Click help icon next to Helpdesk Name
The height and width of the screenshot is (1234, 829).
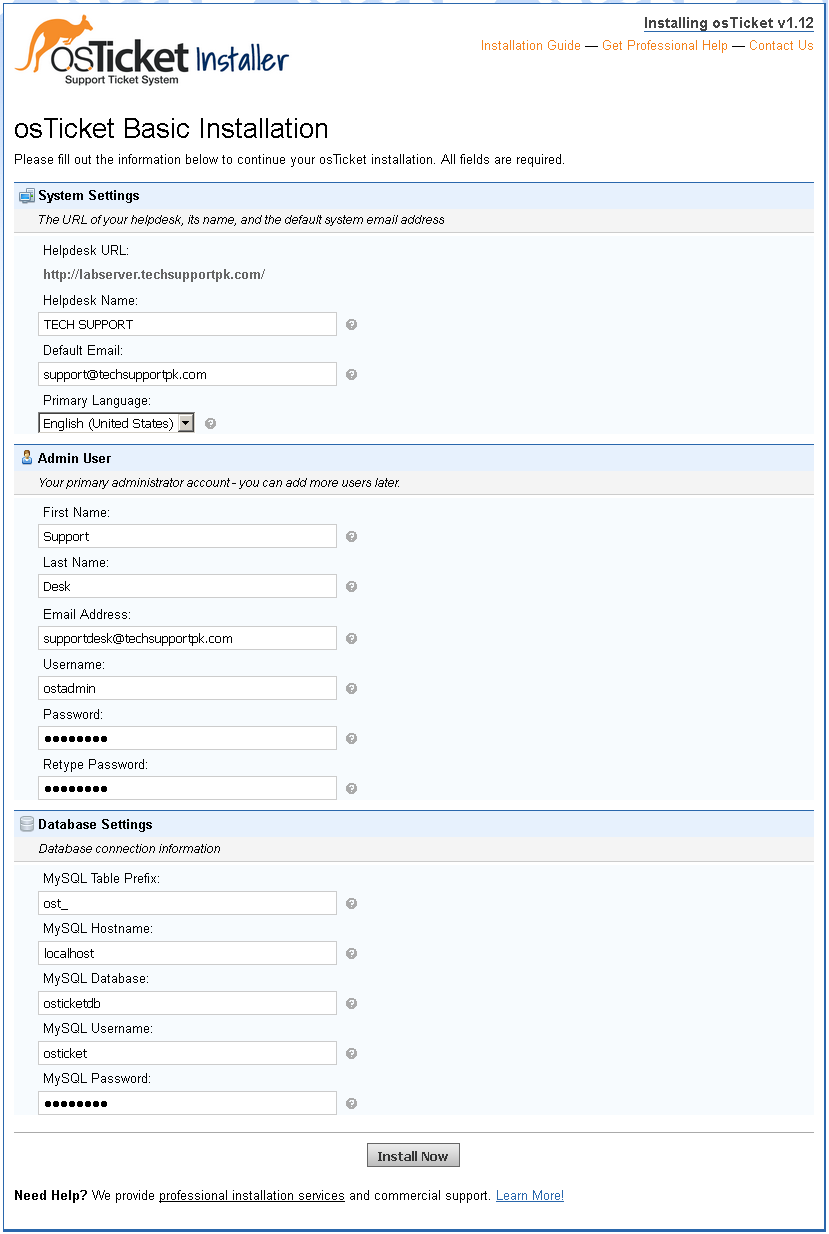(x=351, y=325)
